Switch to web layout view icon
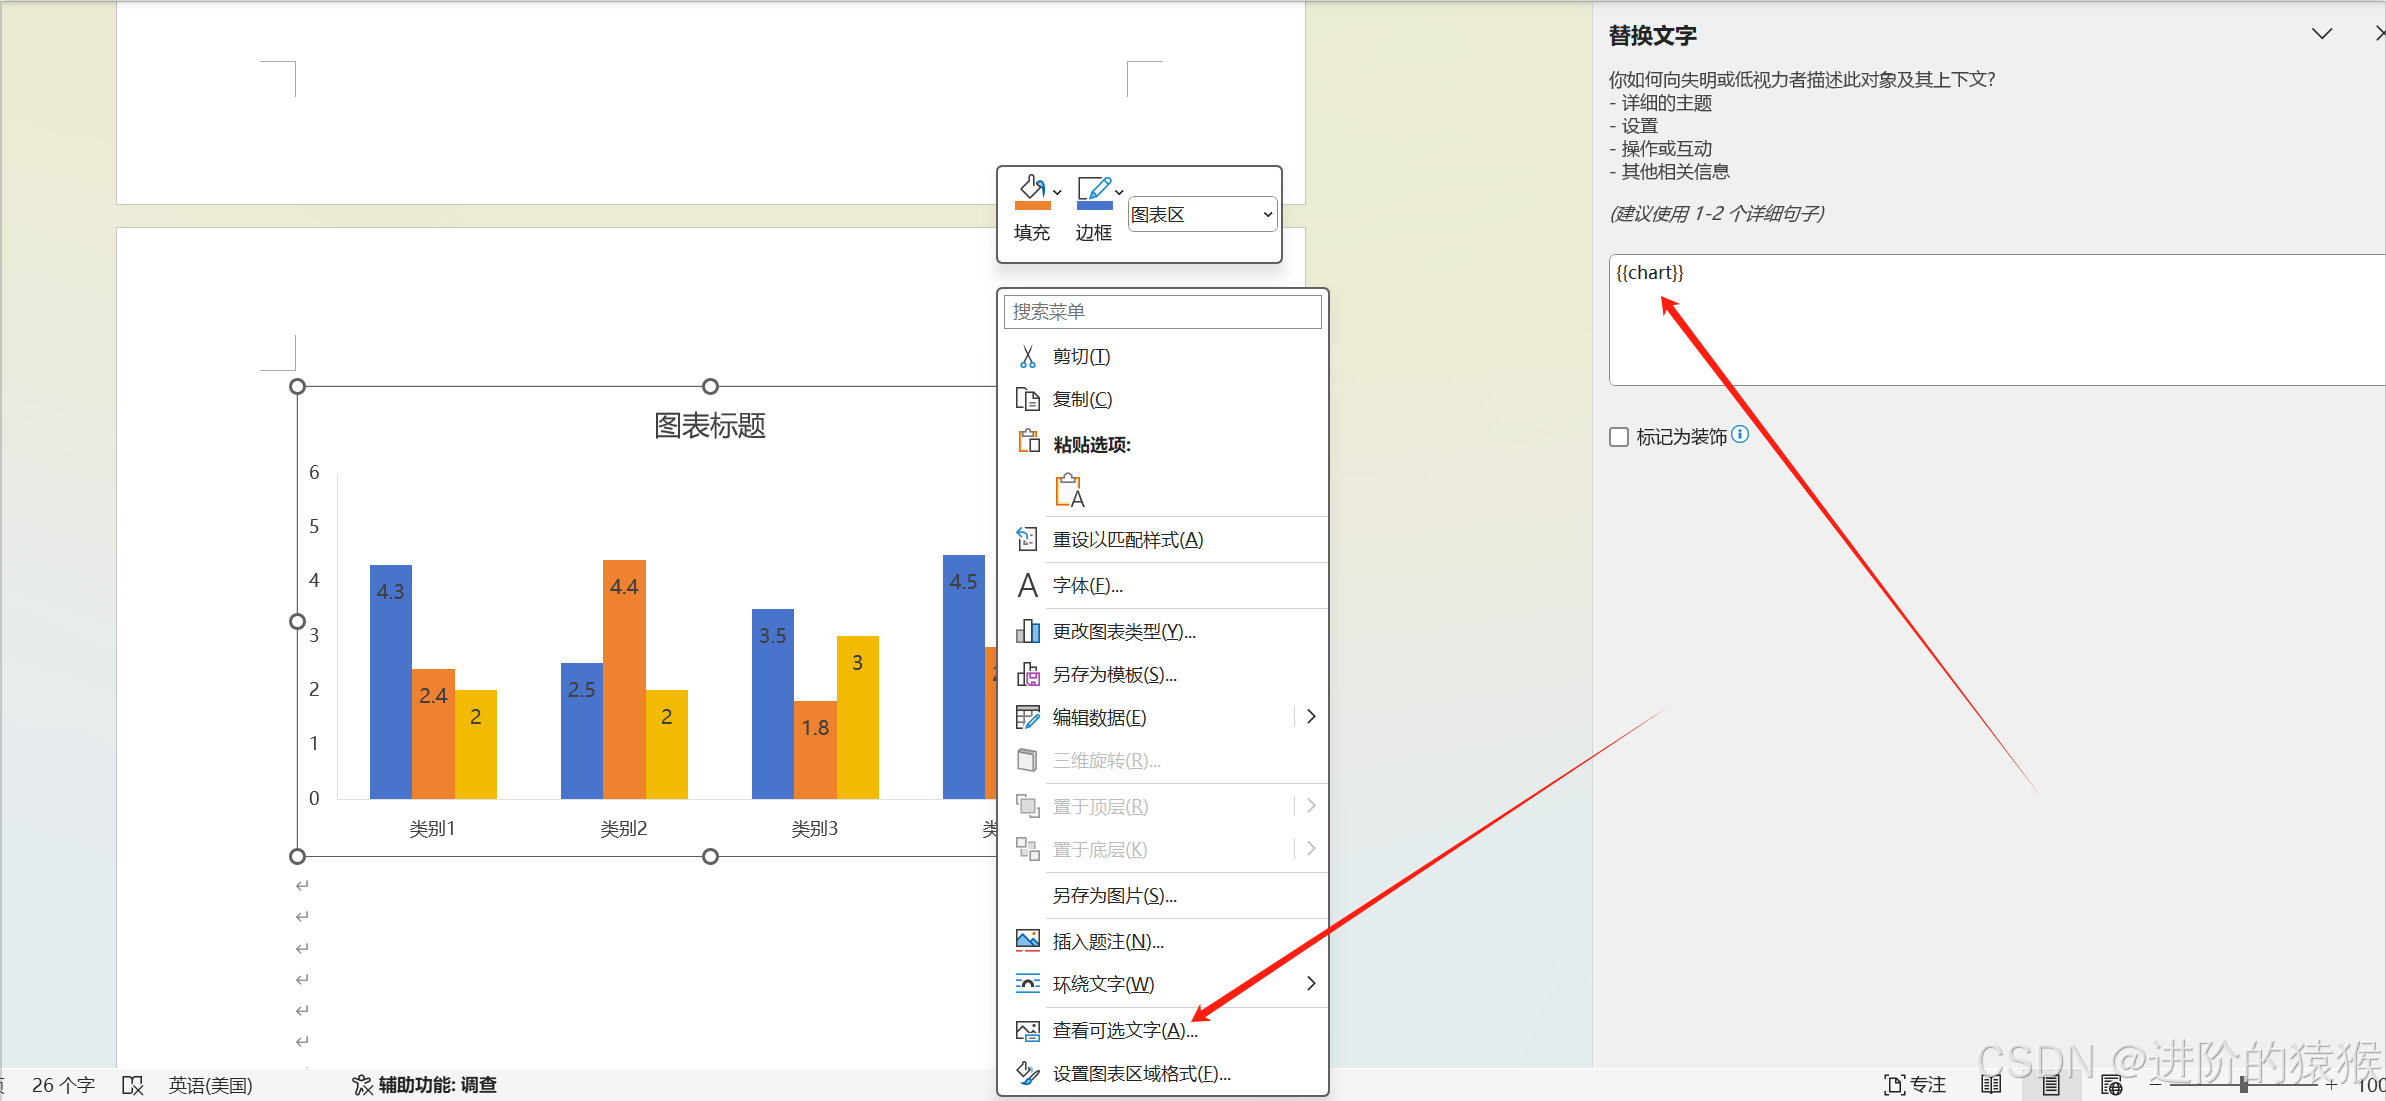This screenshot has height=1101, width=2386. (x=2111, y=1085)
